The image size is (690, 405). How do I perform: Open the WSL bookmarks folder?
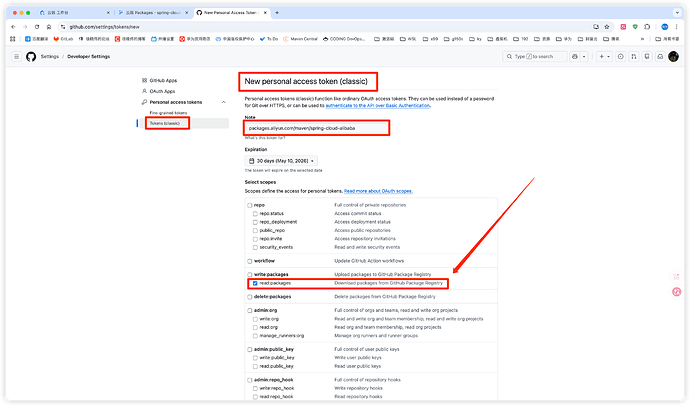408,39
